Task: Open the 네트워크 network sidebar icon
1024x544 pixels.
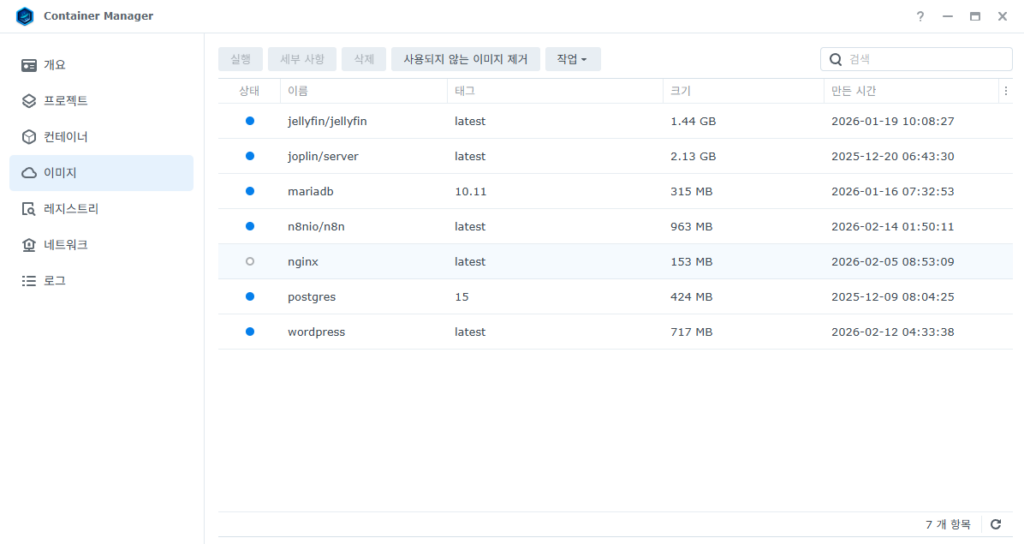Action: click(x=29, y=245)
